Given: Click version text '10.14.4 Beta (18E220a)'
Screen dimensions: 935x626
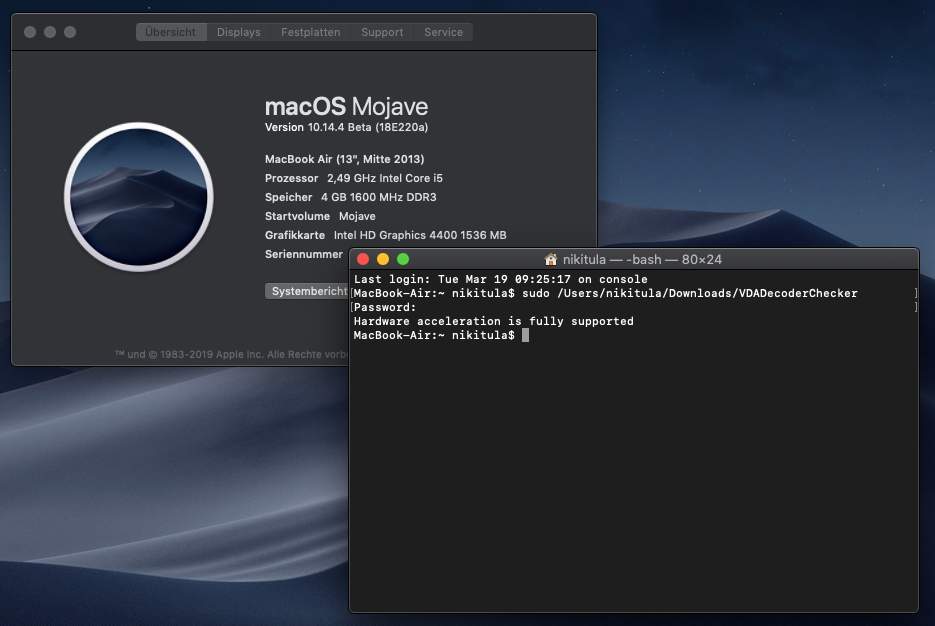Looking at the screenshot, I should 367,127.
